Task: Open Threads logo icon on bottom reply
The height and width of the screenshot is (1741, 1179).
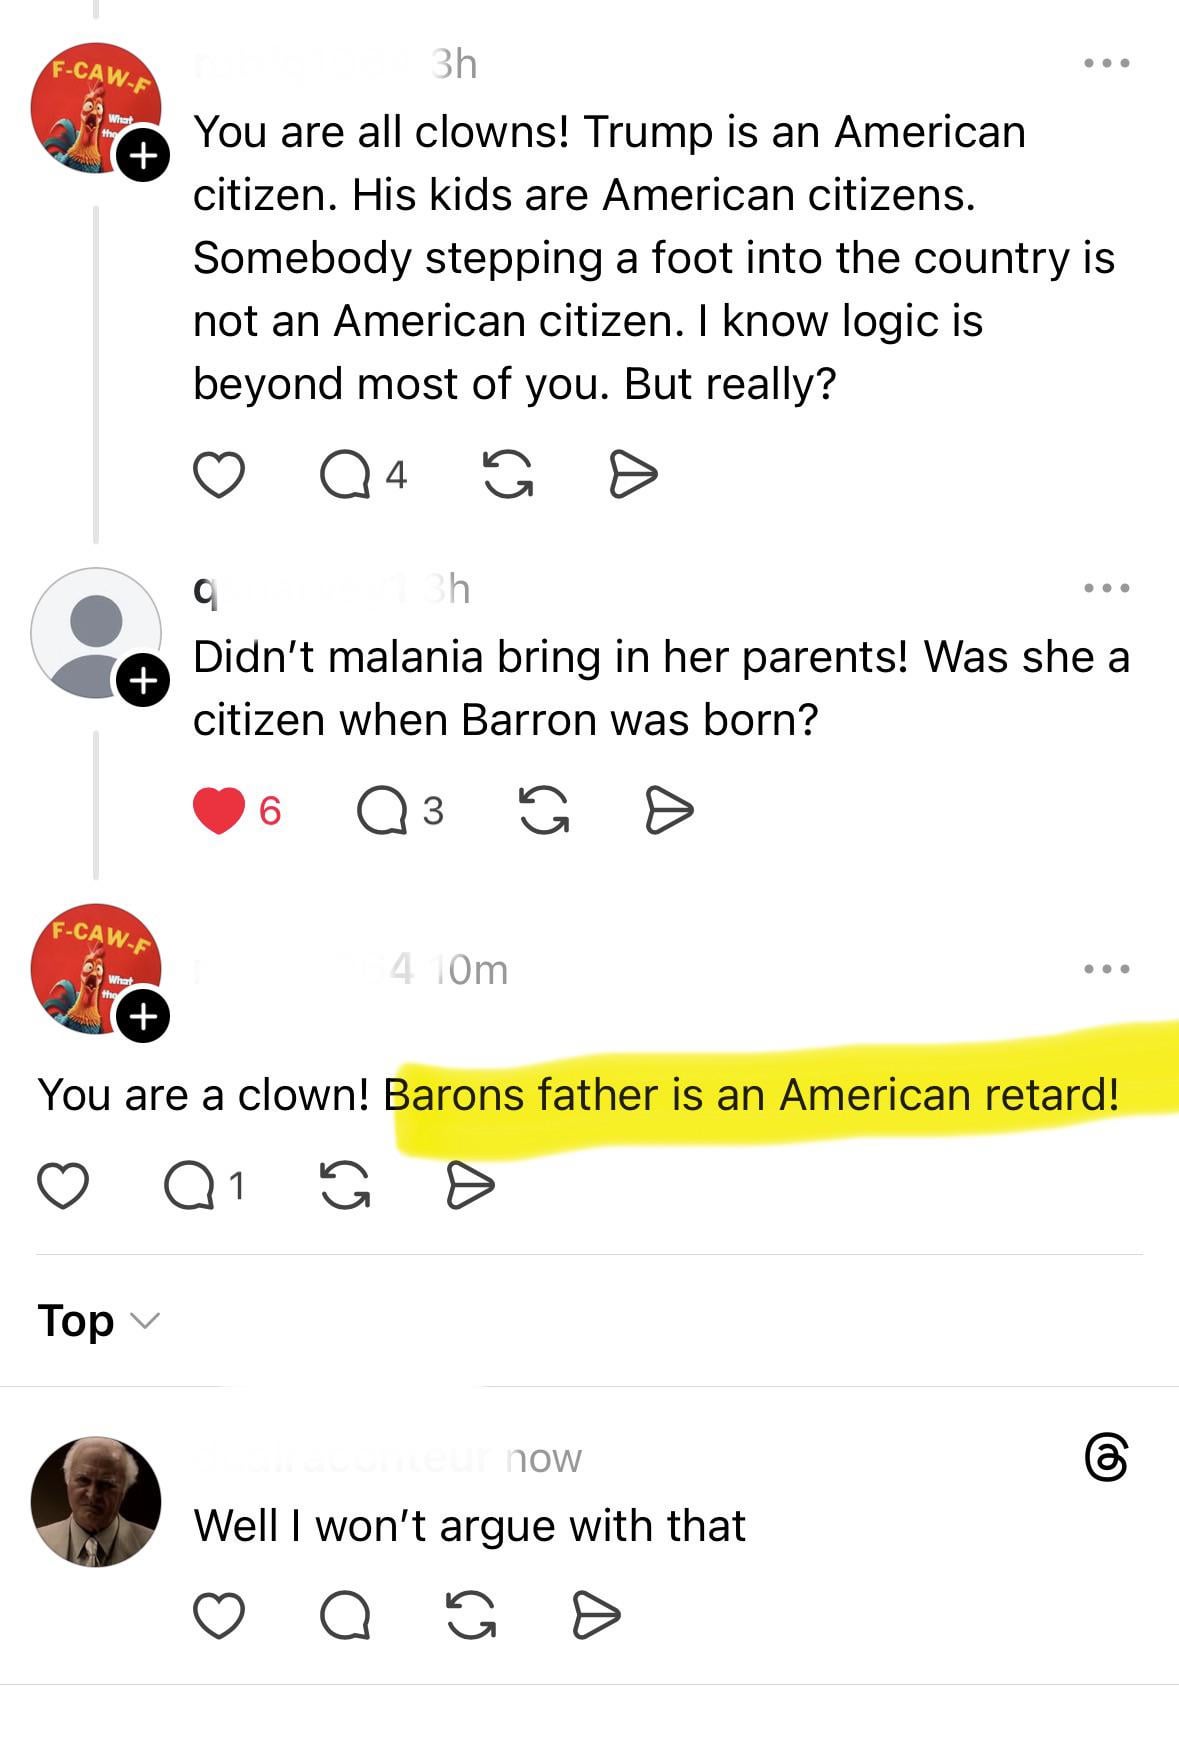Action: (x=1106, y=1458)
